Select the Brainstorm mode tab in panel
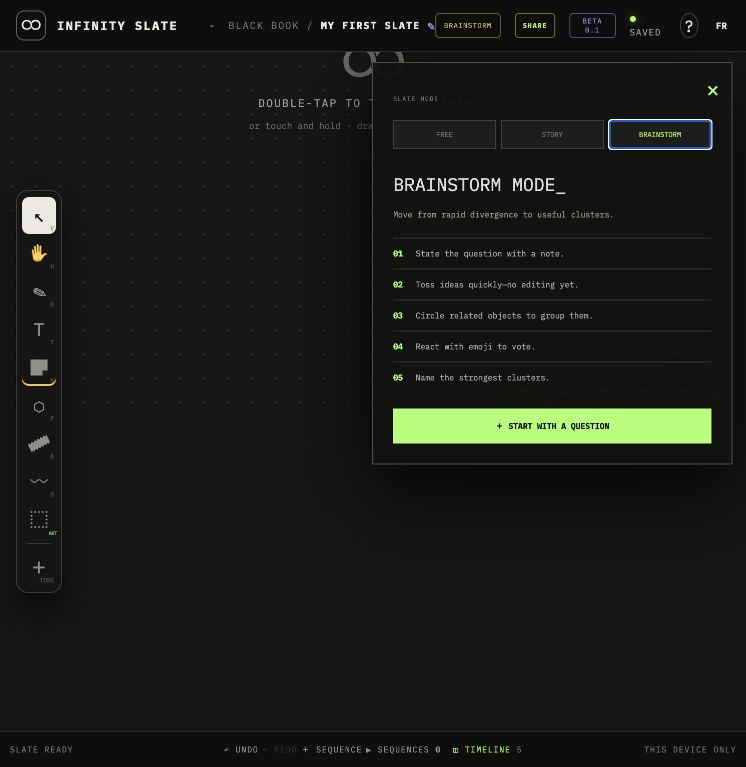 pyautogui.click(x=660, y=135)
